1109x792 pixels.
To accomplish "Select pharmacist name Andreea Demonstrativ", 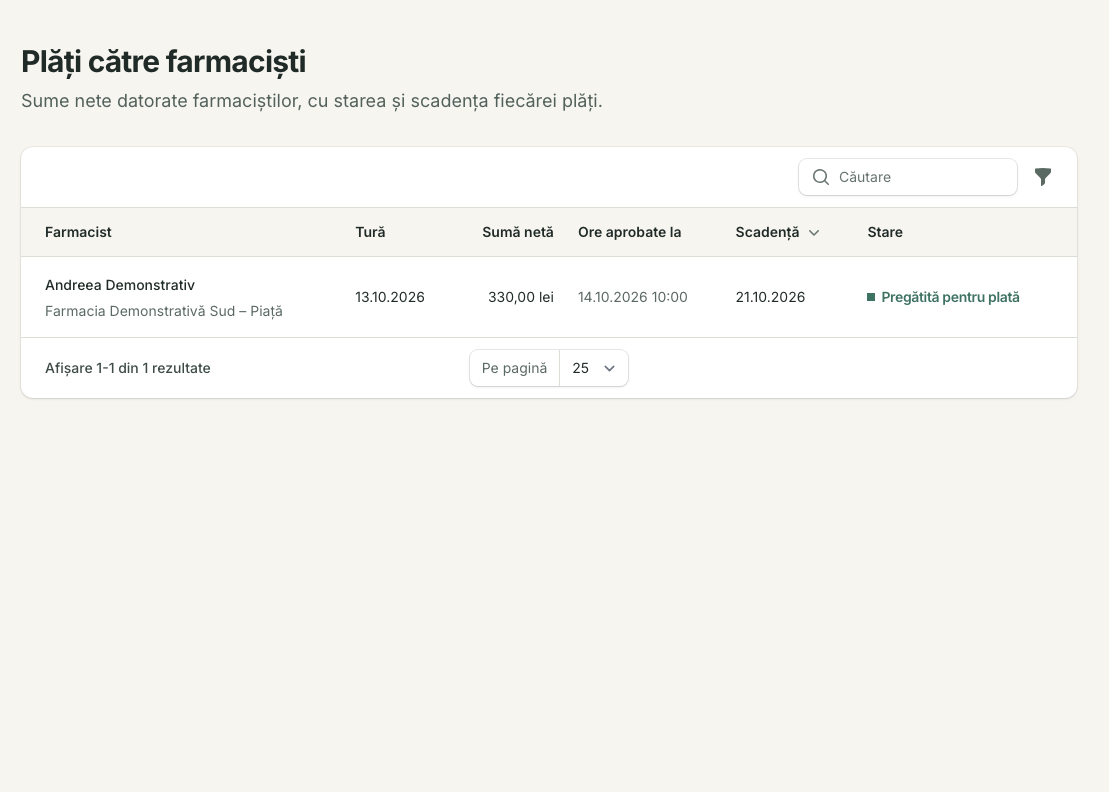I will pyautogui.click(x=120, y=285).
